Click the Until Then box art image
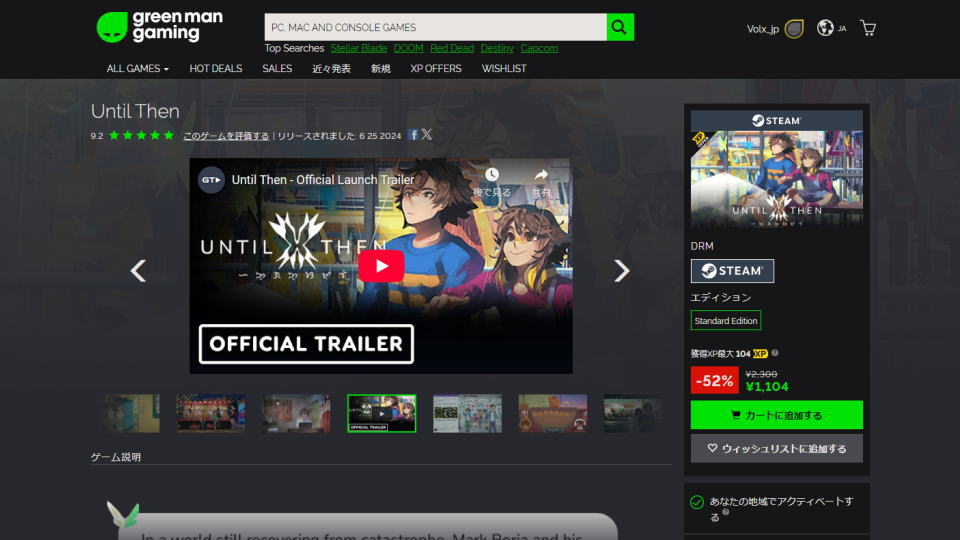This screenshot has width=960, height=540. pos(776,179)
